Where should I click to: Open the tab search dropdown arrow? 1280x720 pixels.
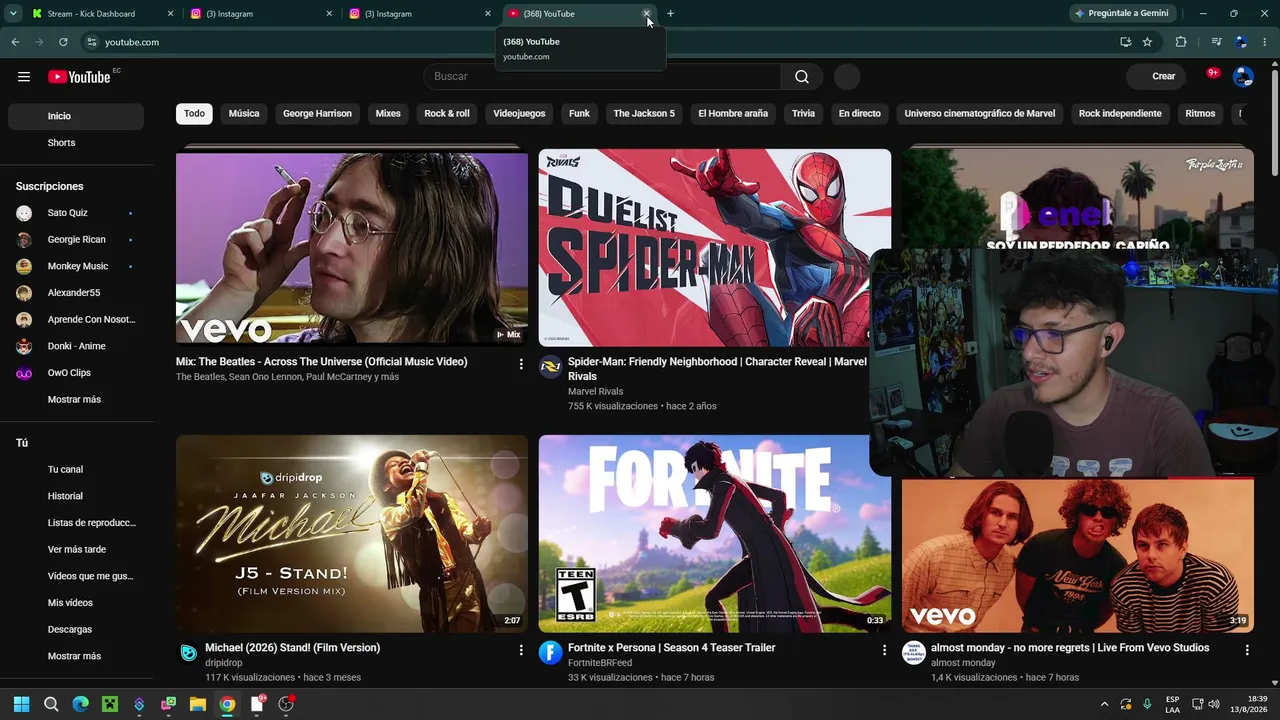click(x=13, y=14)
